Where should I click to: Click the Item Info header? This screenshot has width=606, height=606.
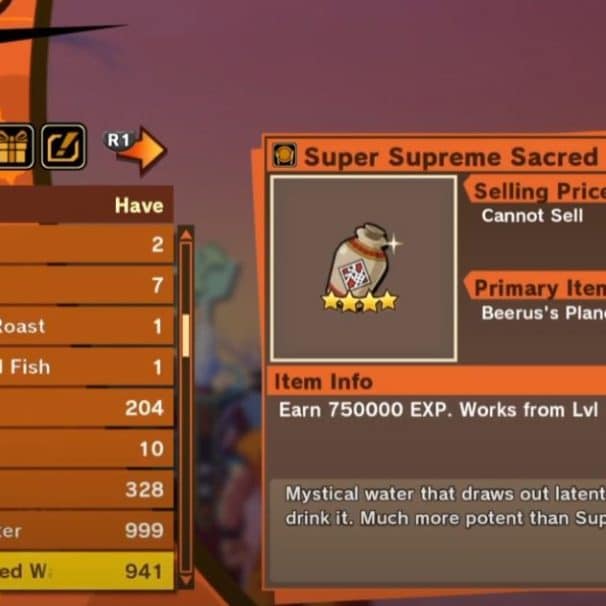click(x=323, y=381)
